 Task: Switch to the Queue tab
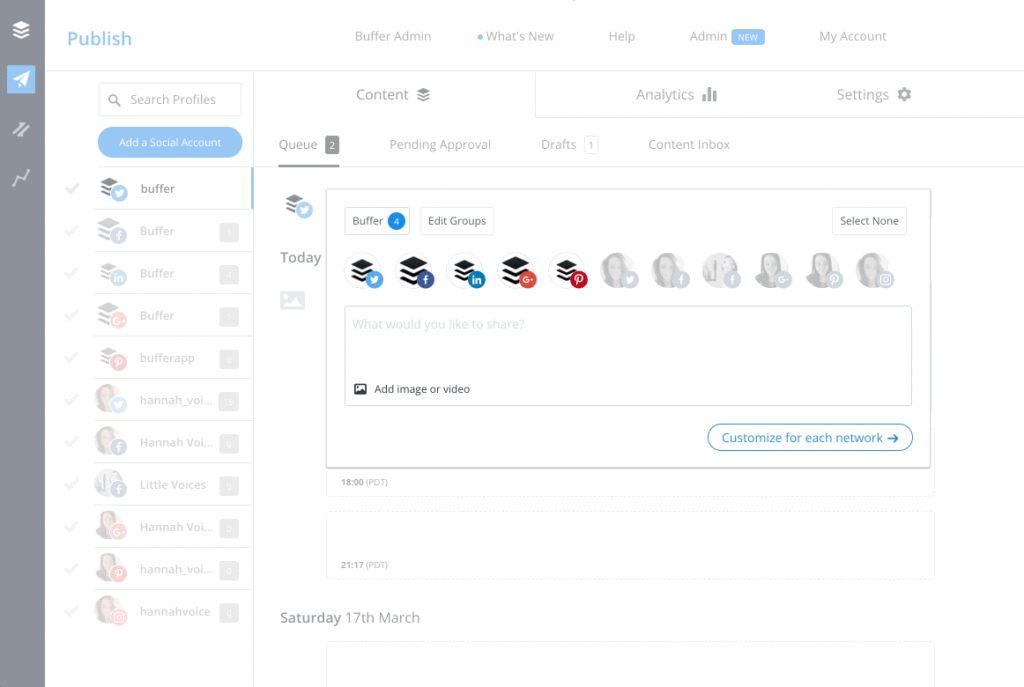tap(308, 145)
